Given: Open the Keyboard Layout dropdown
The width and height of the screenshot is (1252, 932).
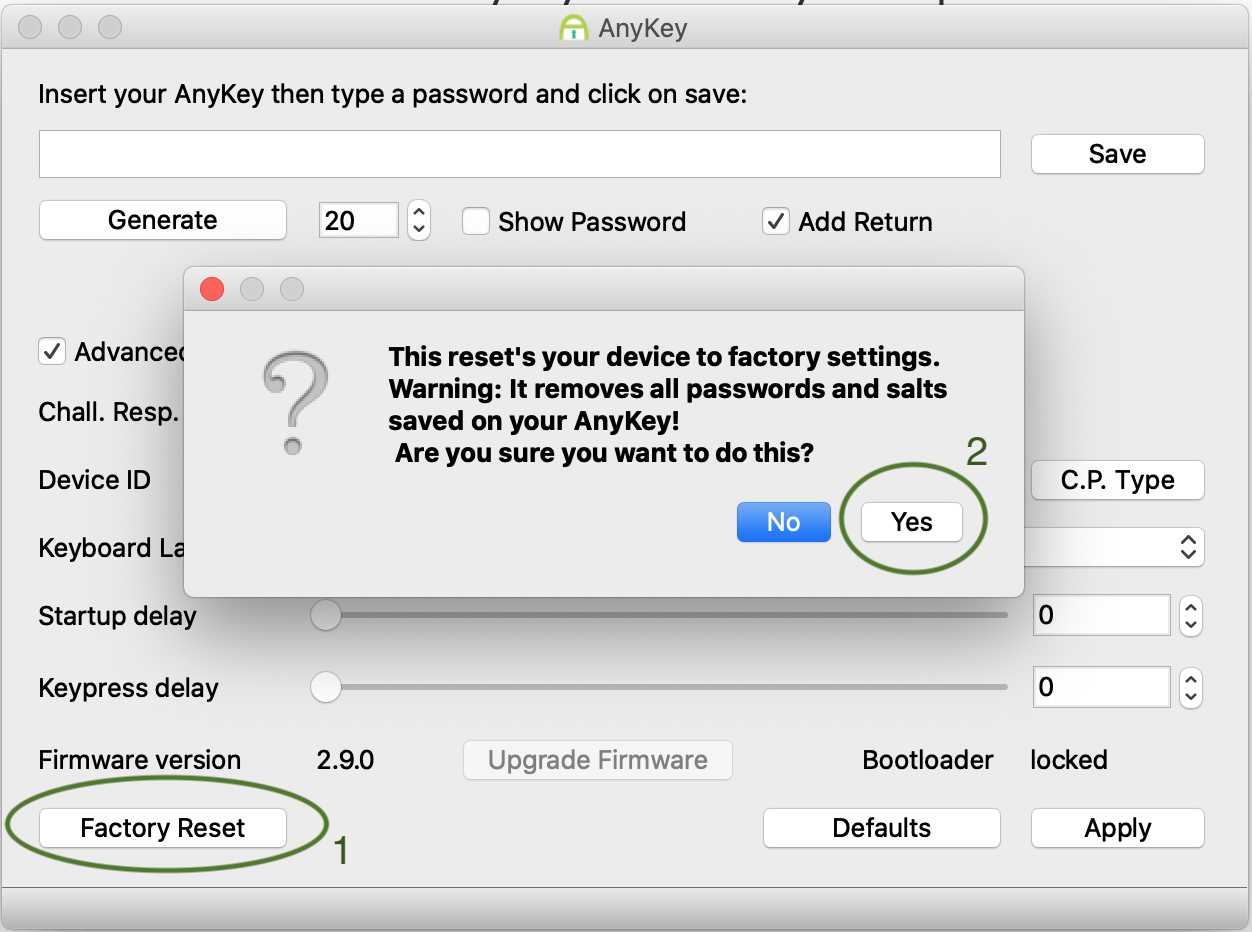Looking at the screenshot, I should pos(1188,547).
